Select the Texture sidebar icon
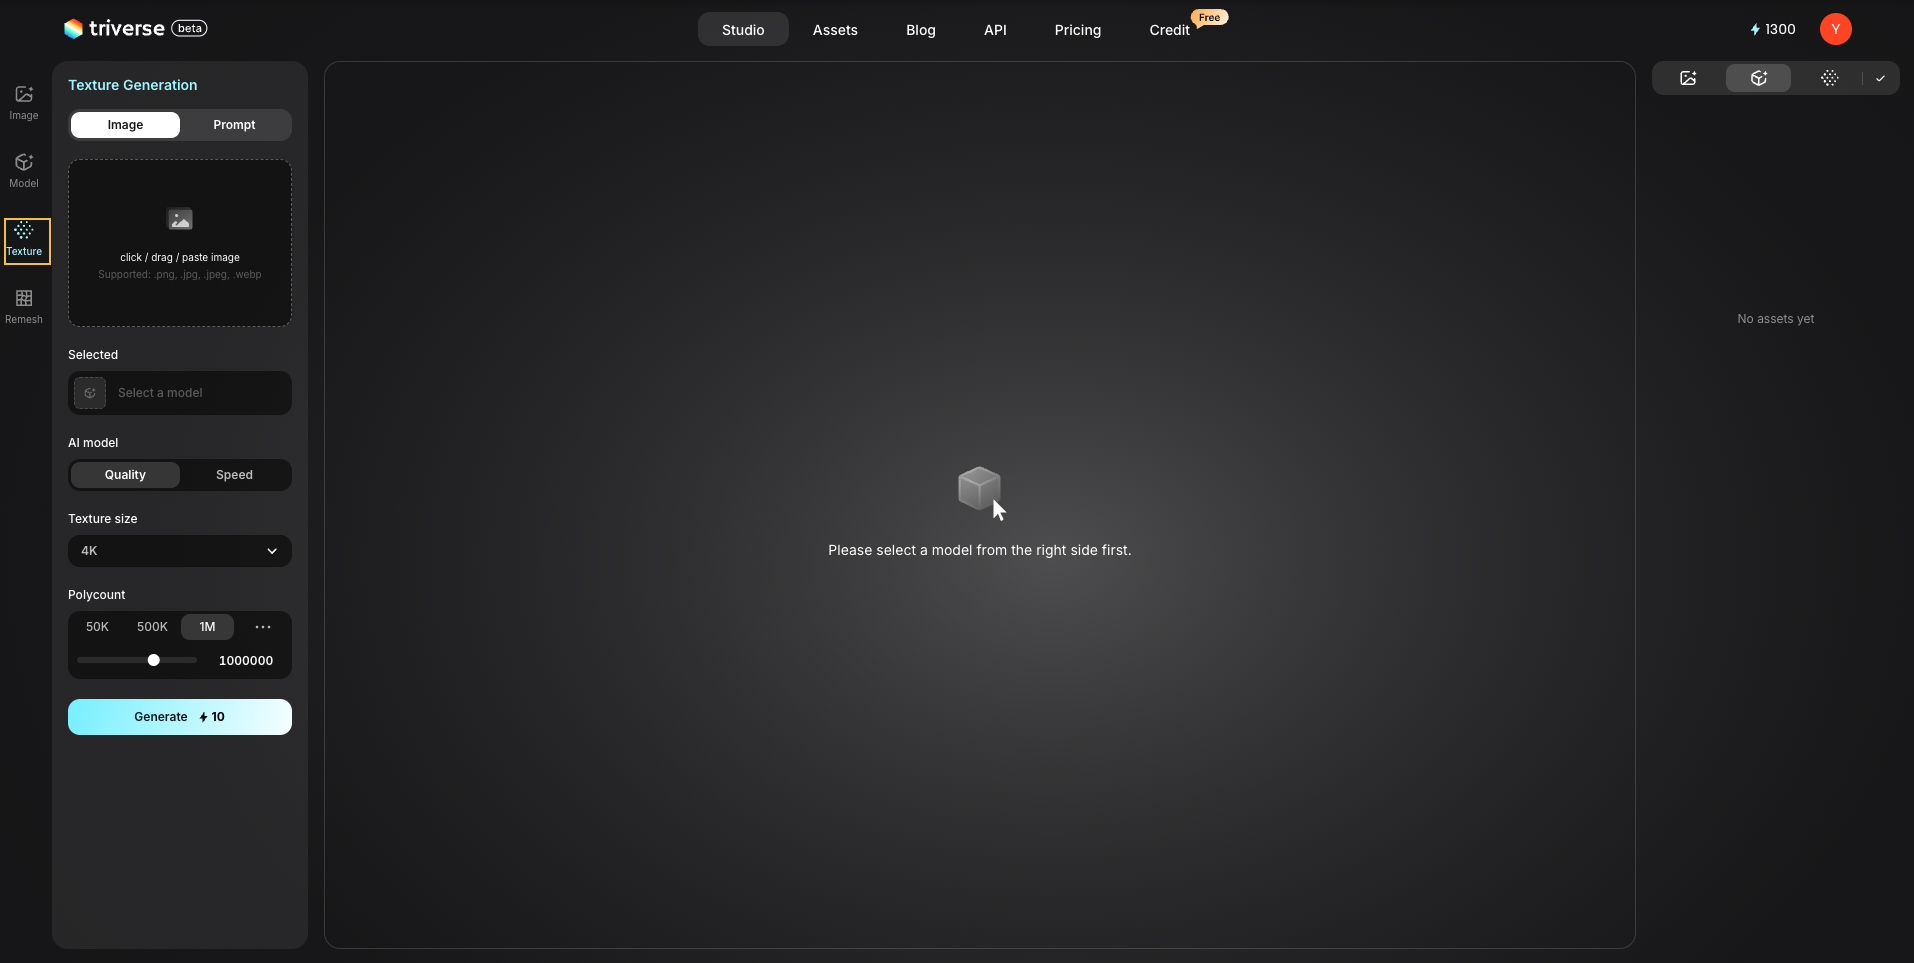1914x963 pixels. 25,240
